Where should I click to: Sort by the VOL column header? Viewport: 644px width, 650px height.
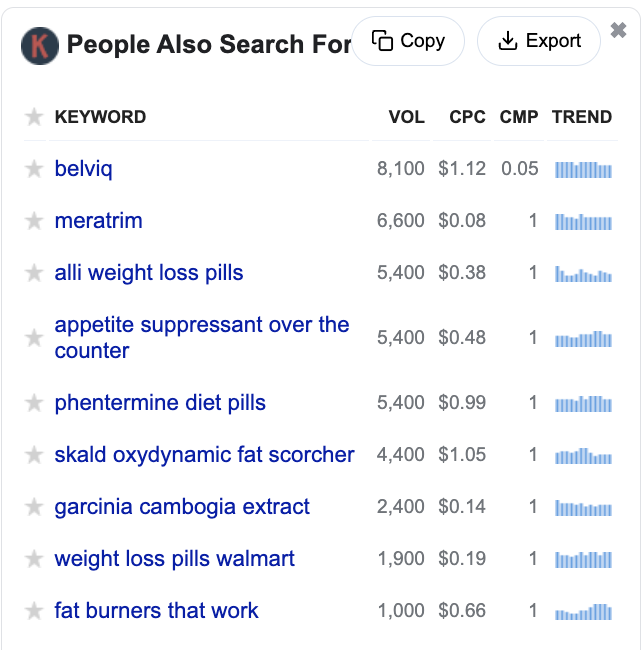(x=407, y=117)
